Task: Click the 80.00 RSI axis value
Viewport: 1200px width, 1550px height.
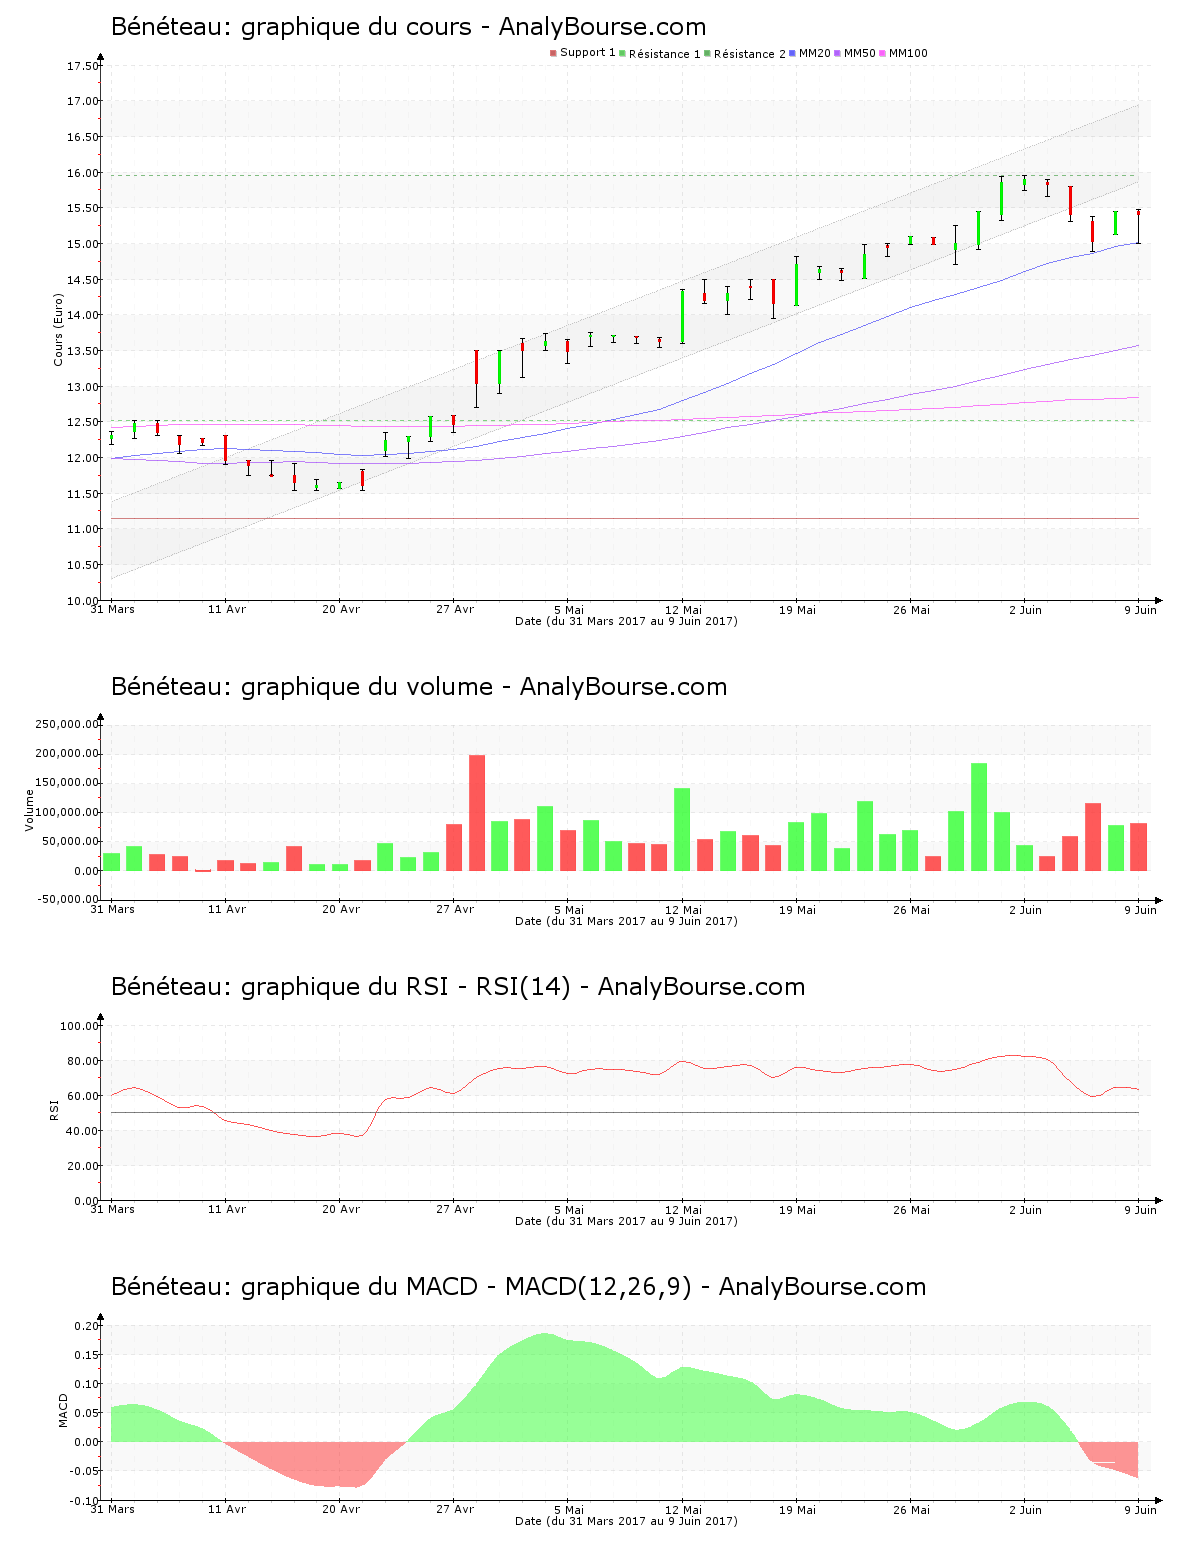Action: pos(83,1061)
